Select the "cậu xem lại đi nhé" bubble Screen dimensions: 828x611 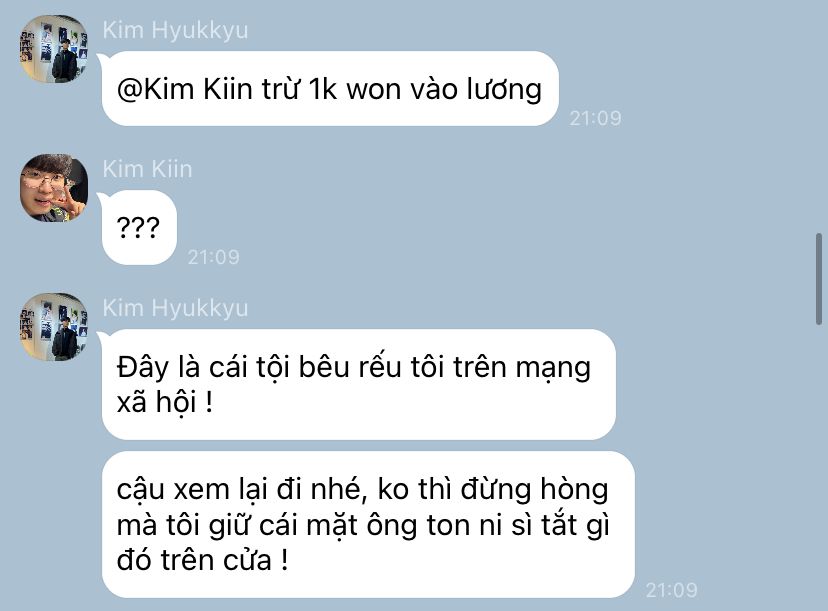[x=368, y=524]
